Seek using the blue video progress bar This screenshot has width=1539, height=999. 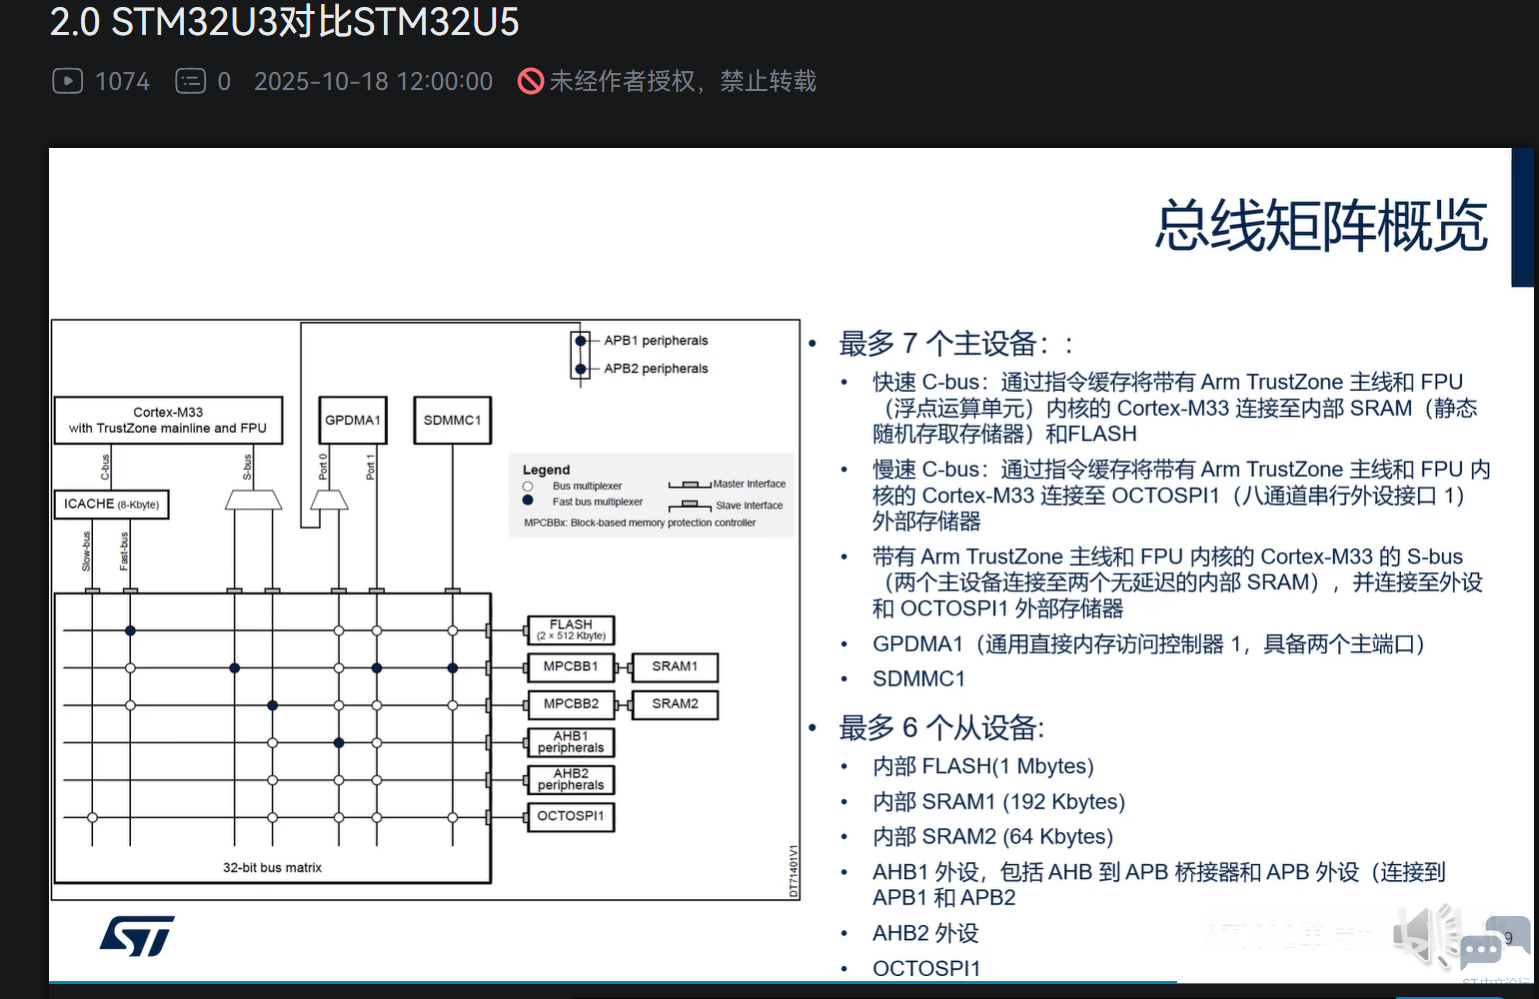[612, 982]
